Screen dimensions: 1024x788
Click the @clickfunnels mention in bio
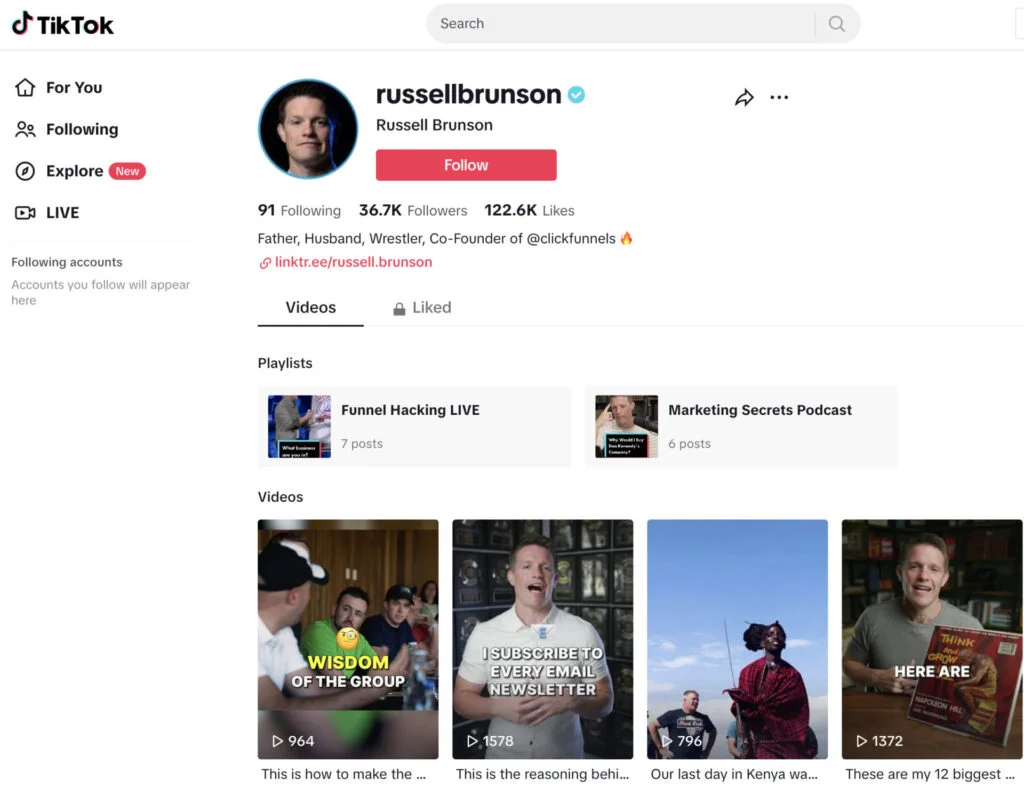571,238
